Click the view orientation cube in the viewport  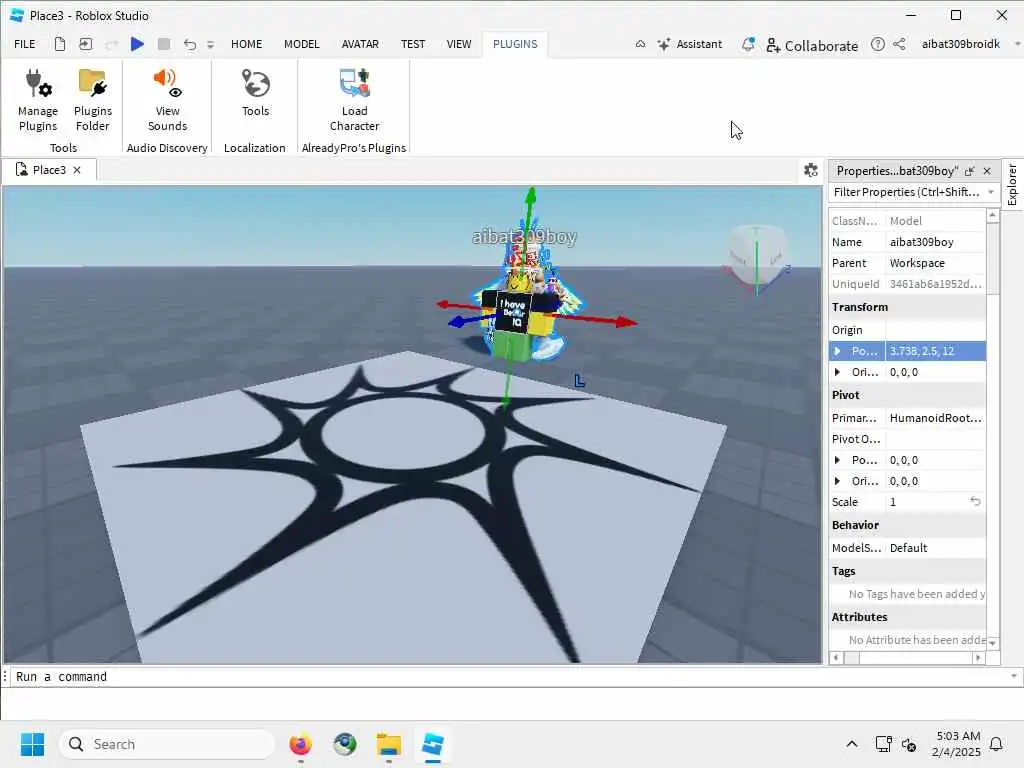[x=758, y=257]
